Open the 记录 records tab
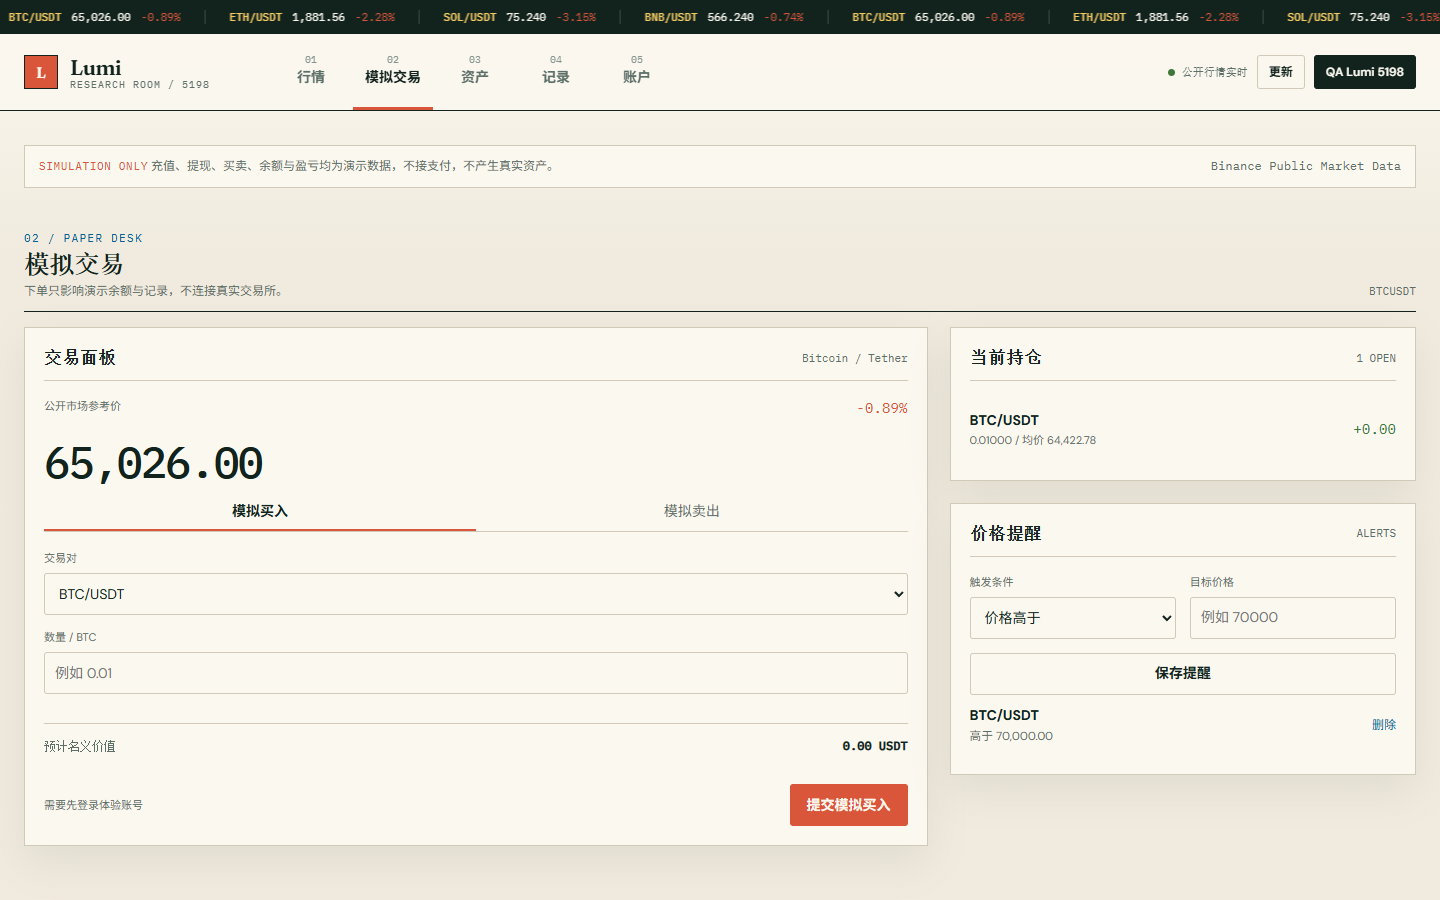Image resolution: width=1440 pixels, height=900 pixels. (x=556, y=71)
